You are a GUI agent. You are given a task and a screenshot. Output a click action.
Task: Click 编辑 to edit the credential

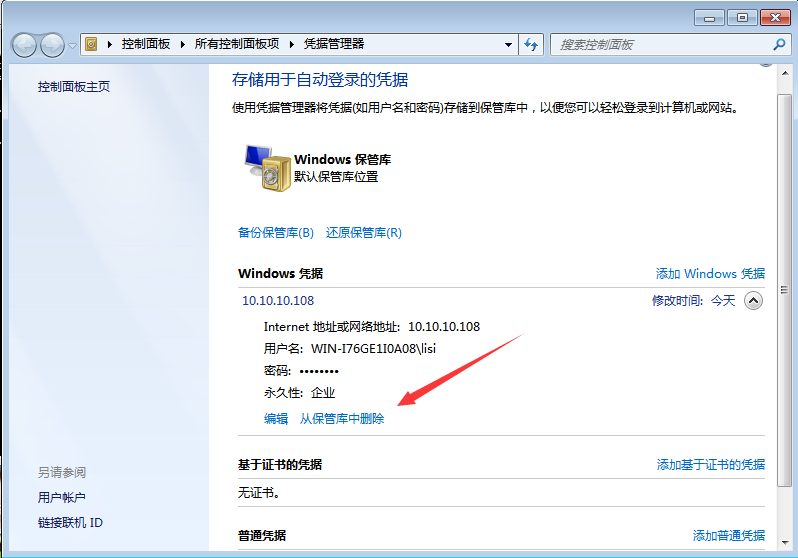click(276, 419)
